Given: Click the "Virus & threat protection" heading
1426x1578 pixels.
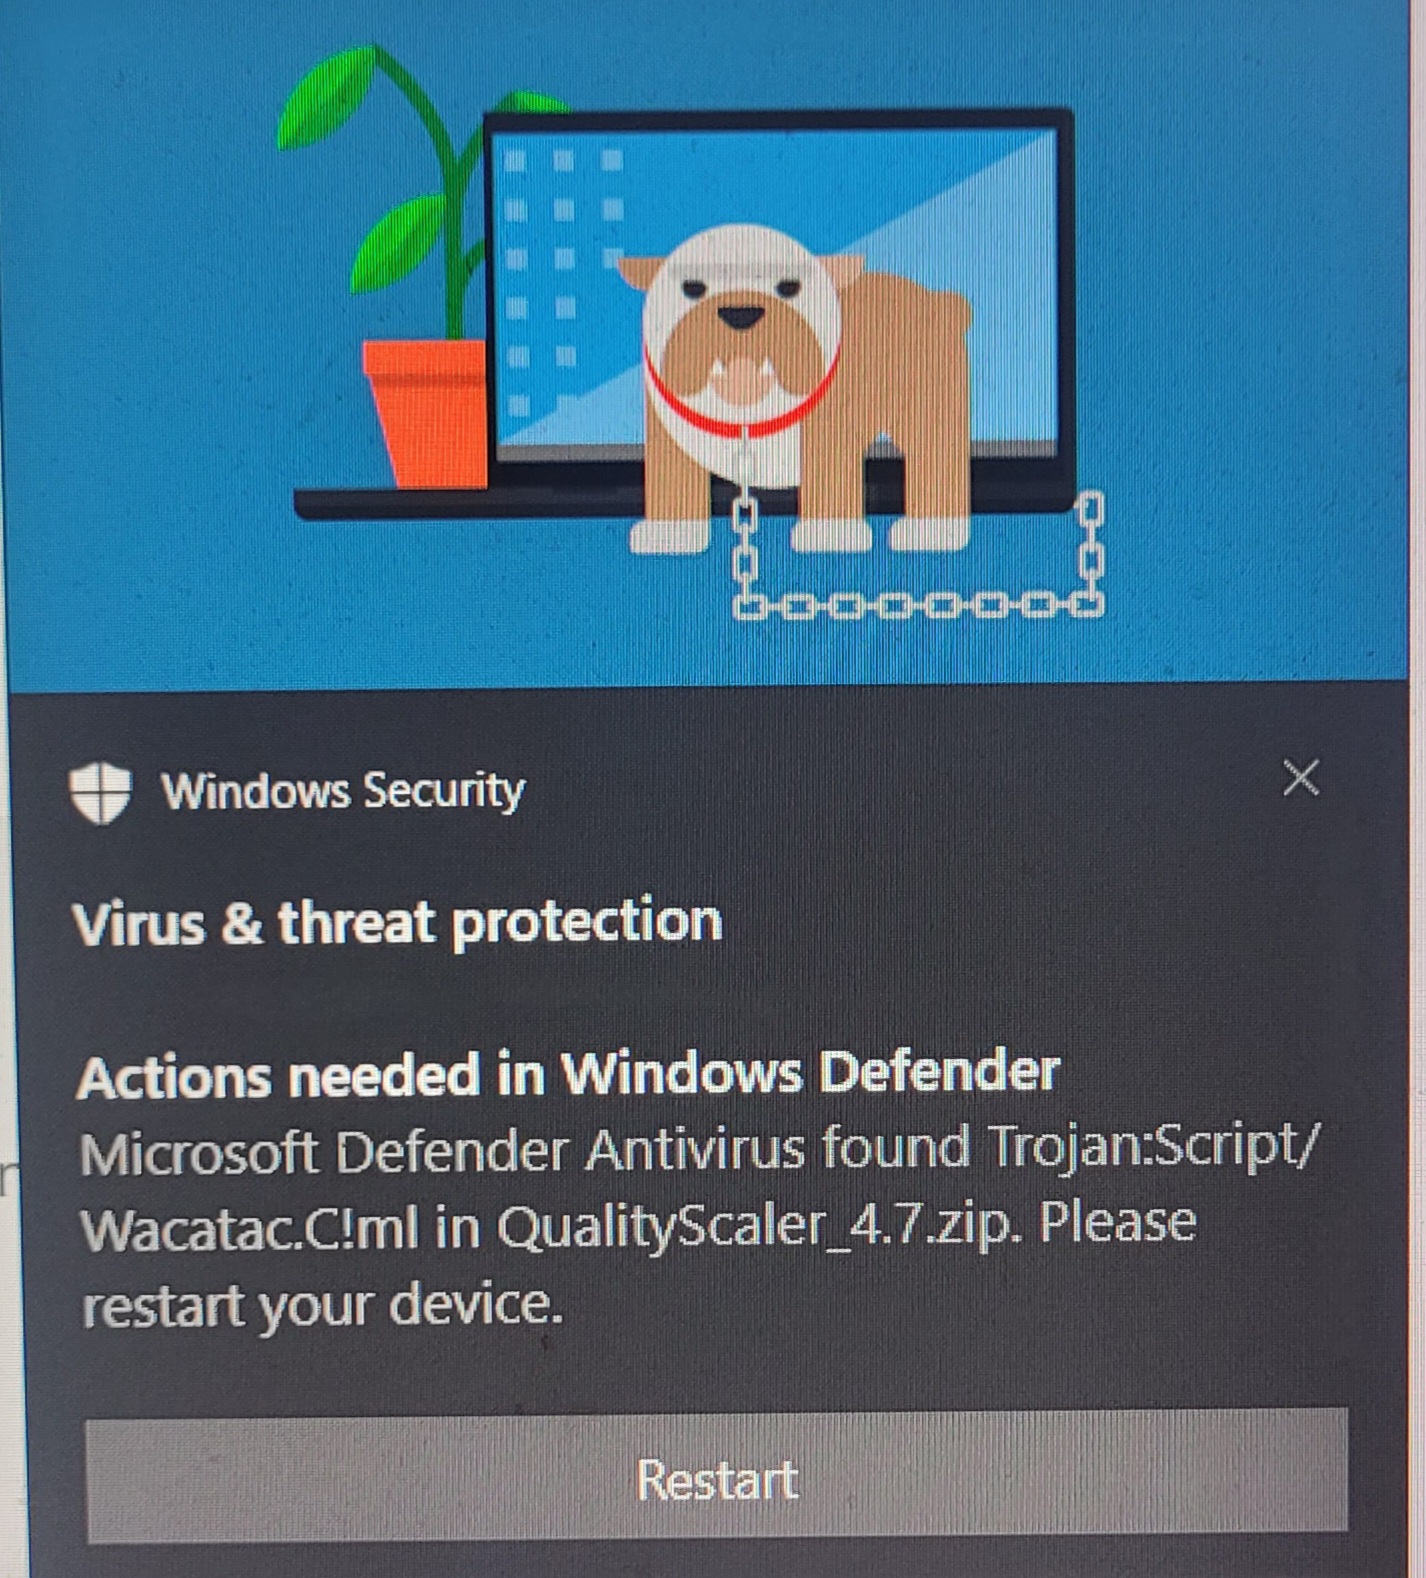Looking at the screenshot, I should (x=397, y=921).
